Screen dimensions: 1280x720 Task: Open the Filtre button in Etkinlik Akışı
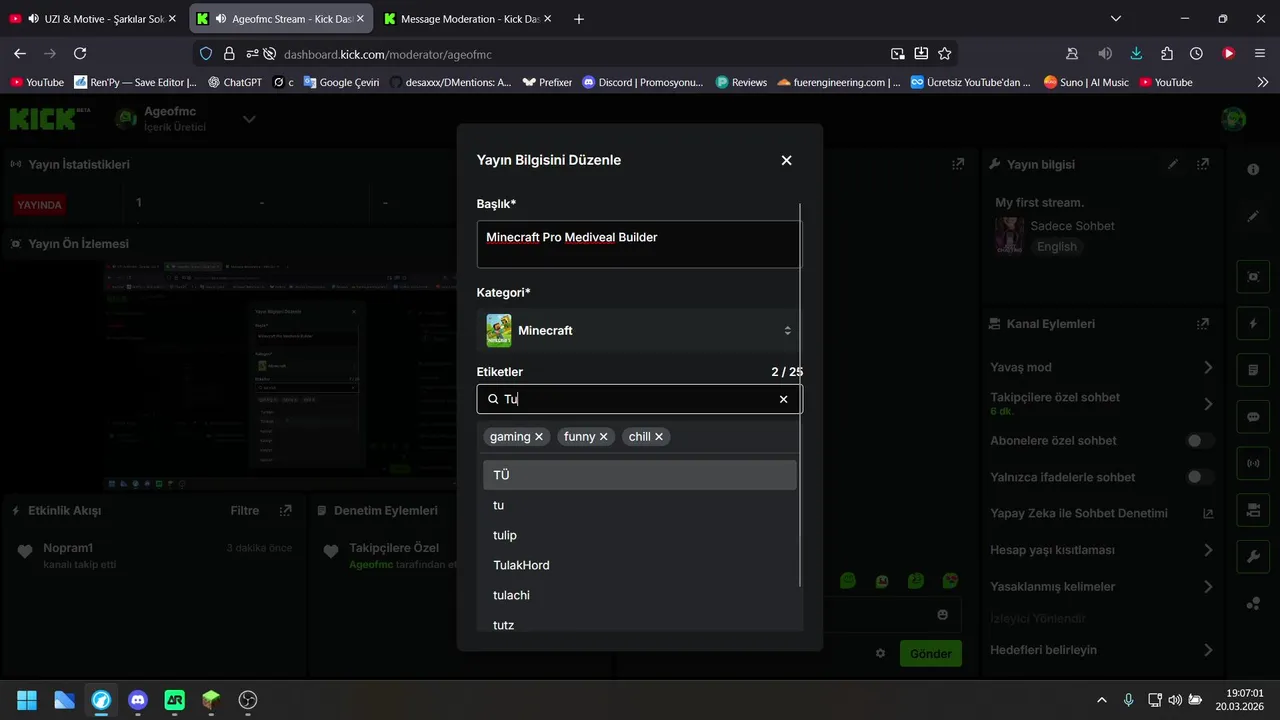pos(245,510)
